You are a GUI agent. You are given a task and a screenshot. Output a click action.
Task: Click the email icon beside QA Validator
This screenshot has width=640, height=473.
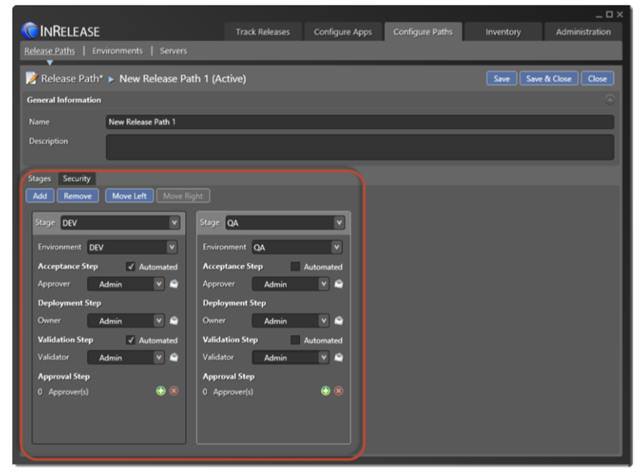[339, 358]
